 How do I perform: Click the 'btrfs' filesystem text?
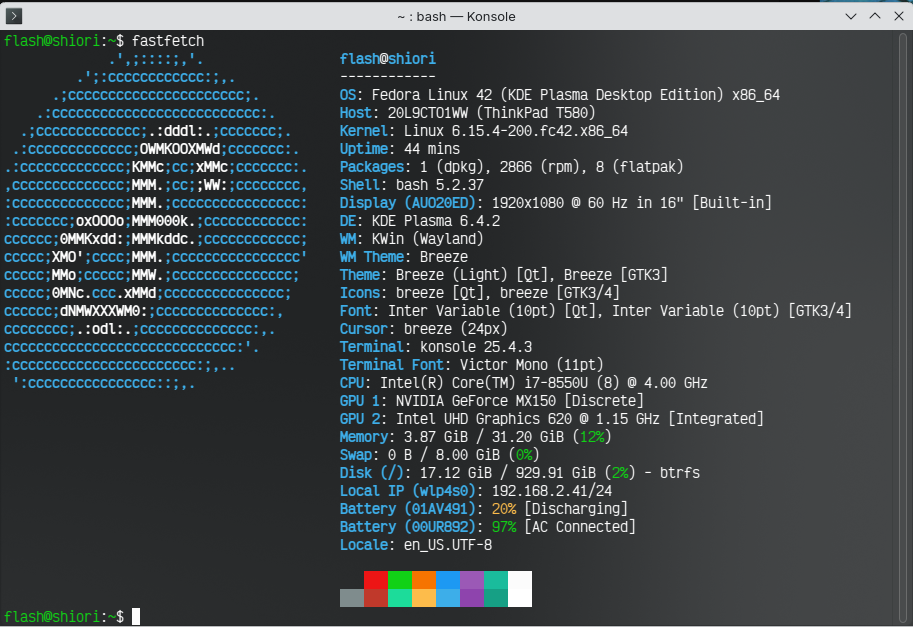[x=680, y=474]
